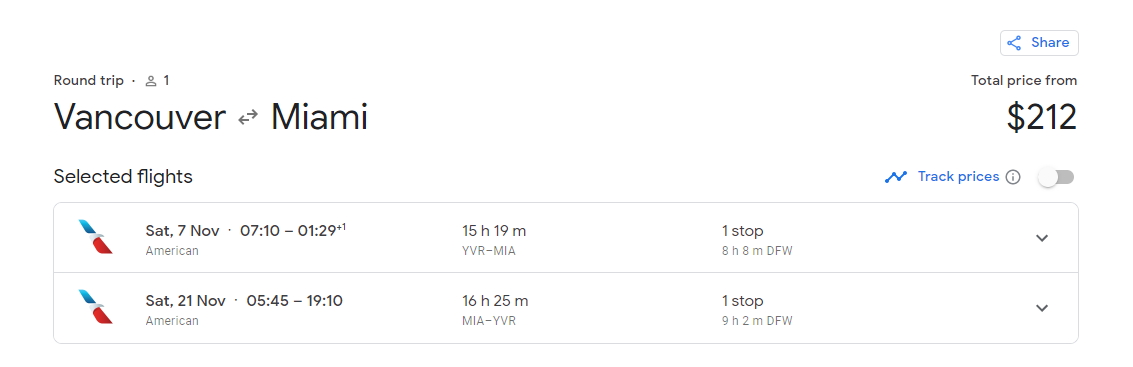
Task: Click the passenger count person icon
Action: click(151, 81)
